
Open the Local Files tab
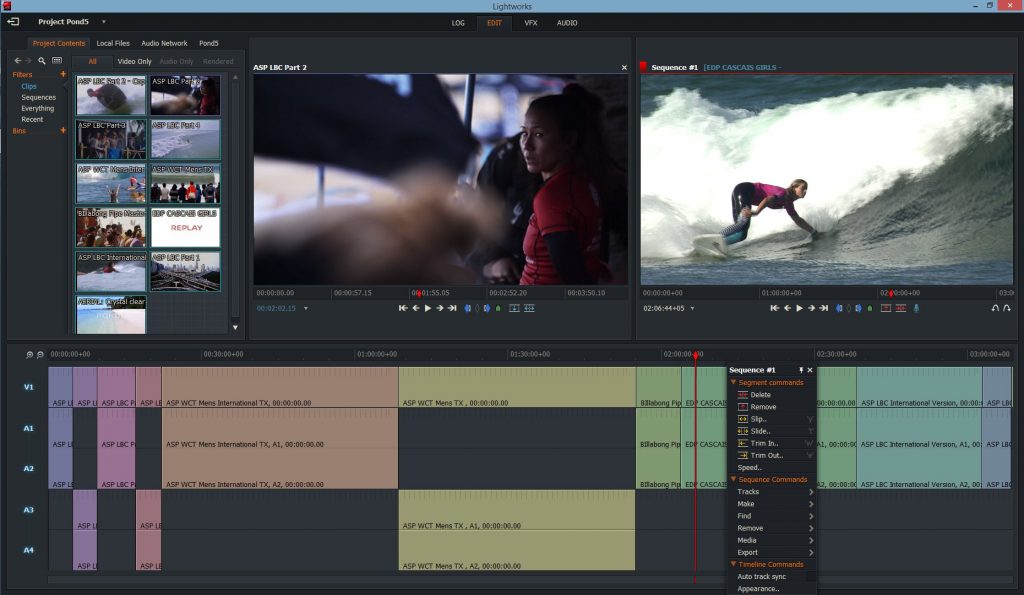(113, 43)
